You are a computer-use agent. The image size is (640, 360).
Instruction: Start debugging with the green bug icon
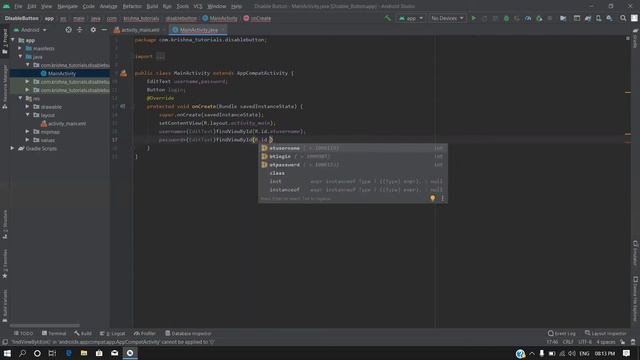click(506, 18)
